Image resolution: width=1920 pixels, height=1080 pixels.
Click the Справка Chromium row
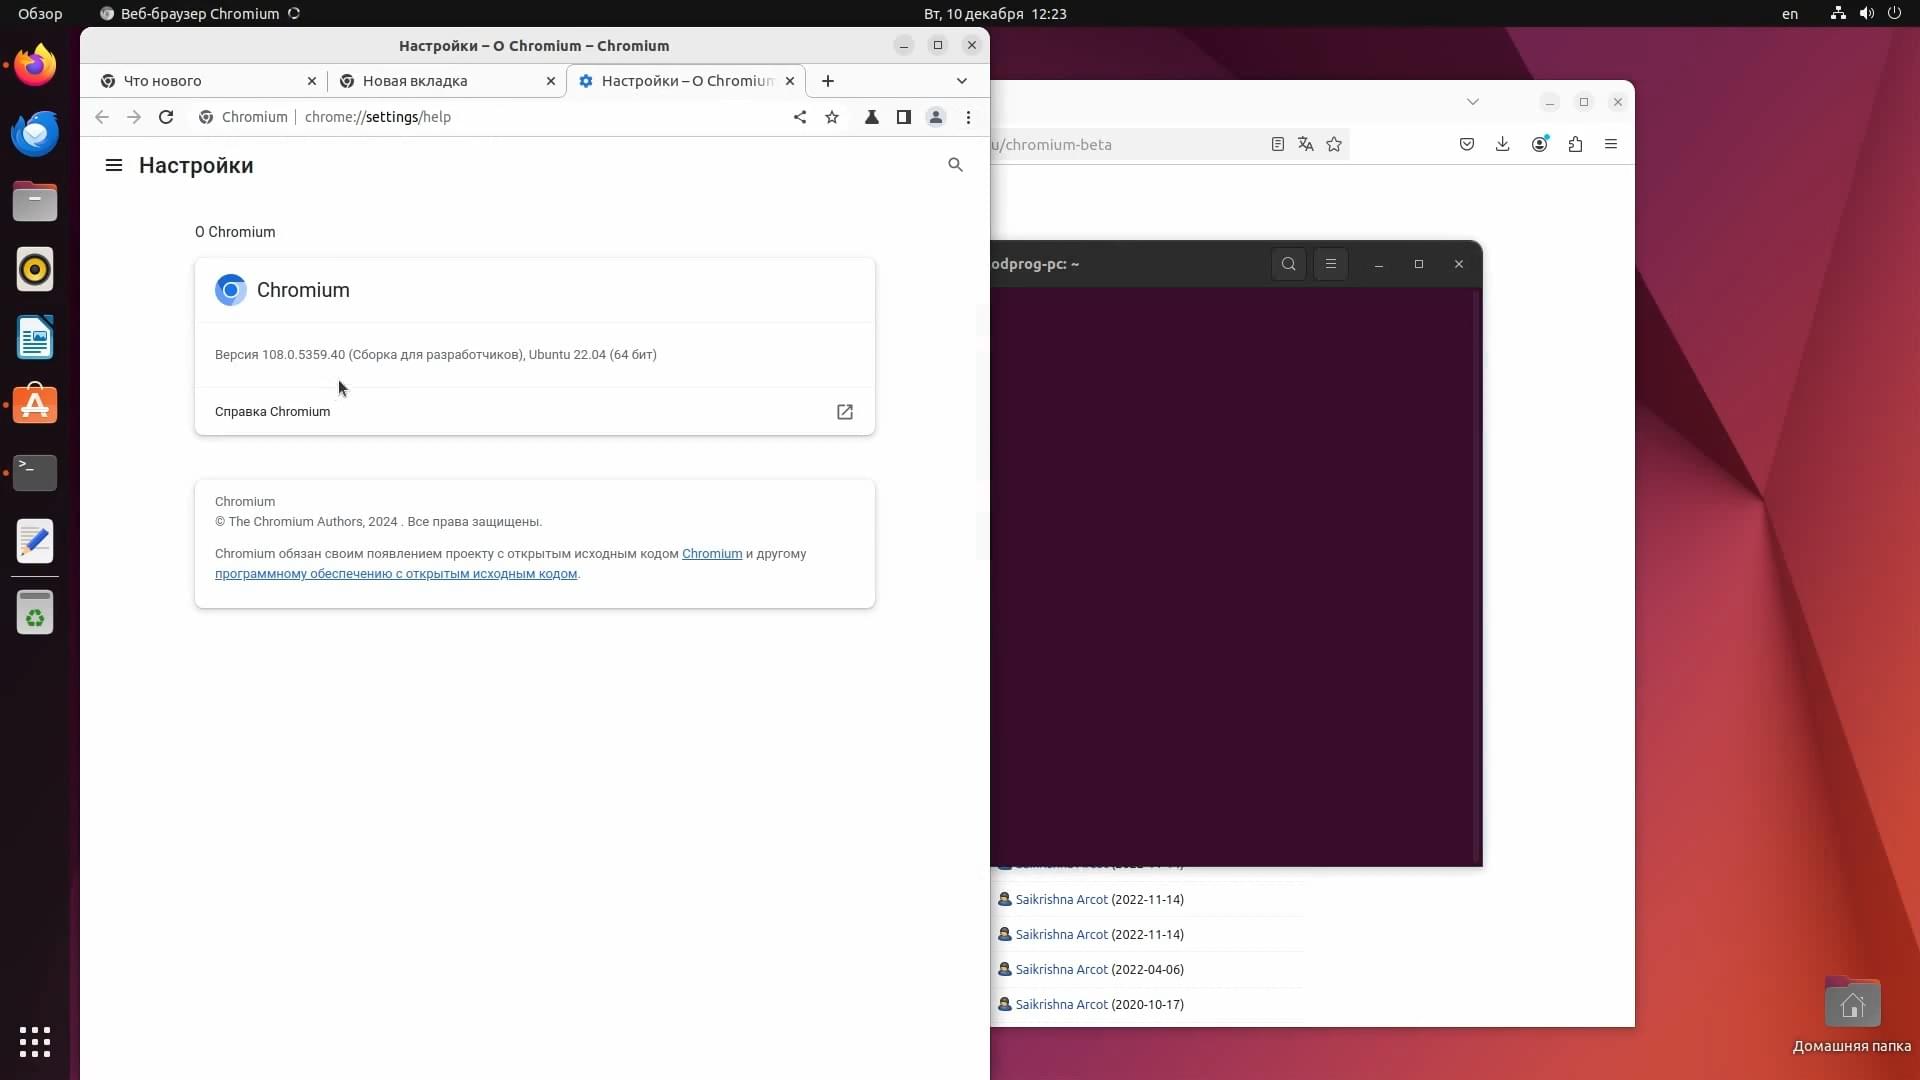[535, 412]
